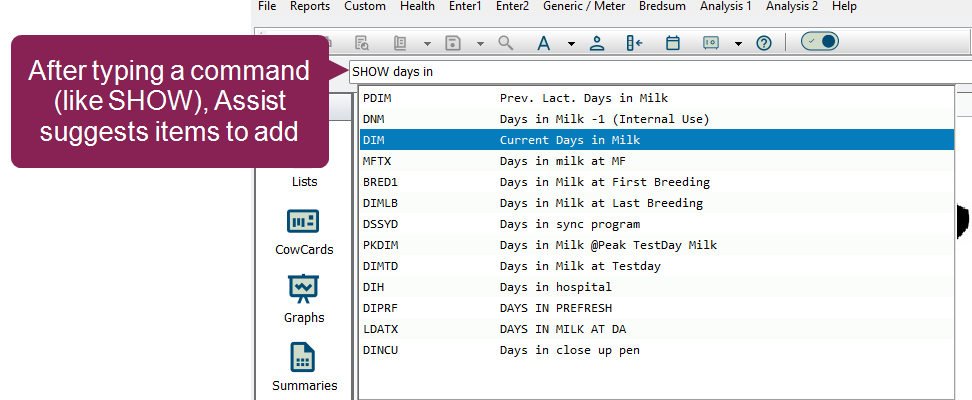
Task: Click the calendar toolbar icon
Action: click(x=673, y=43)
